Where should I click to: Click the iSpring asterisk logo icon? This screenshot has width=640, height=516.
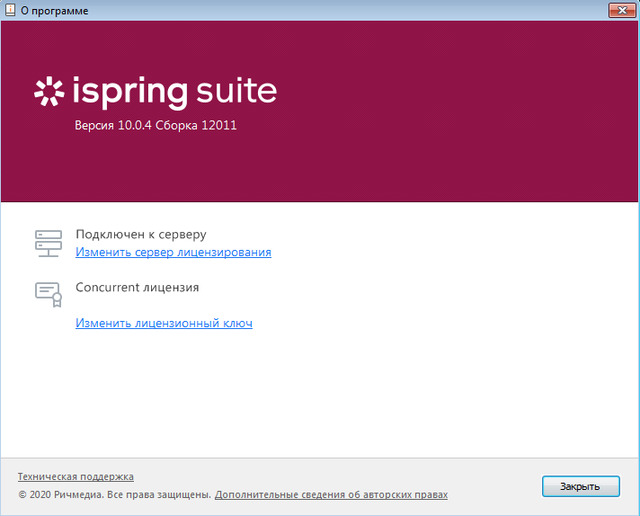(x=48, y=91)
